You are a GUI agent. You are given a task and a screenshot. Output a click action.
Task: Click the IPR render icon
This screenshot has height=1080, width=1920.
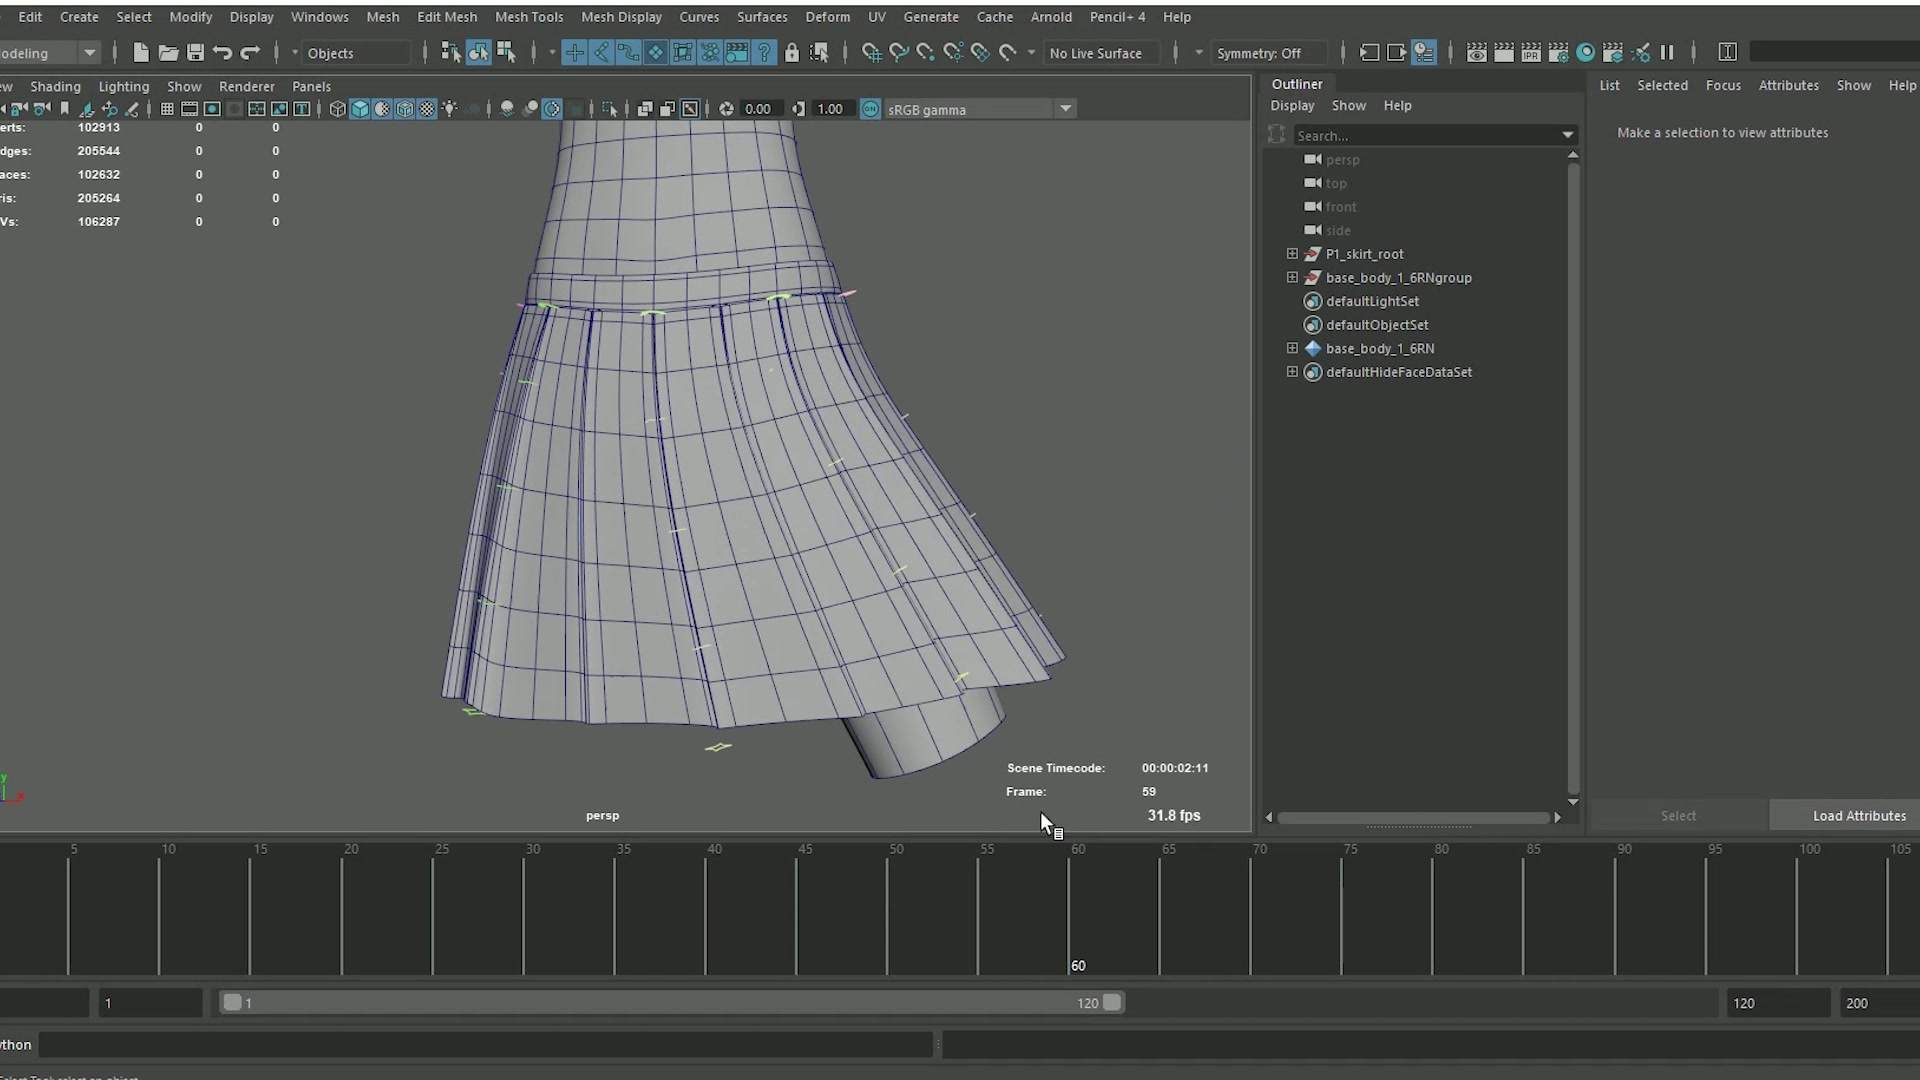1531,53
